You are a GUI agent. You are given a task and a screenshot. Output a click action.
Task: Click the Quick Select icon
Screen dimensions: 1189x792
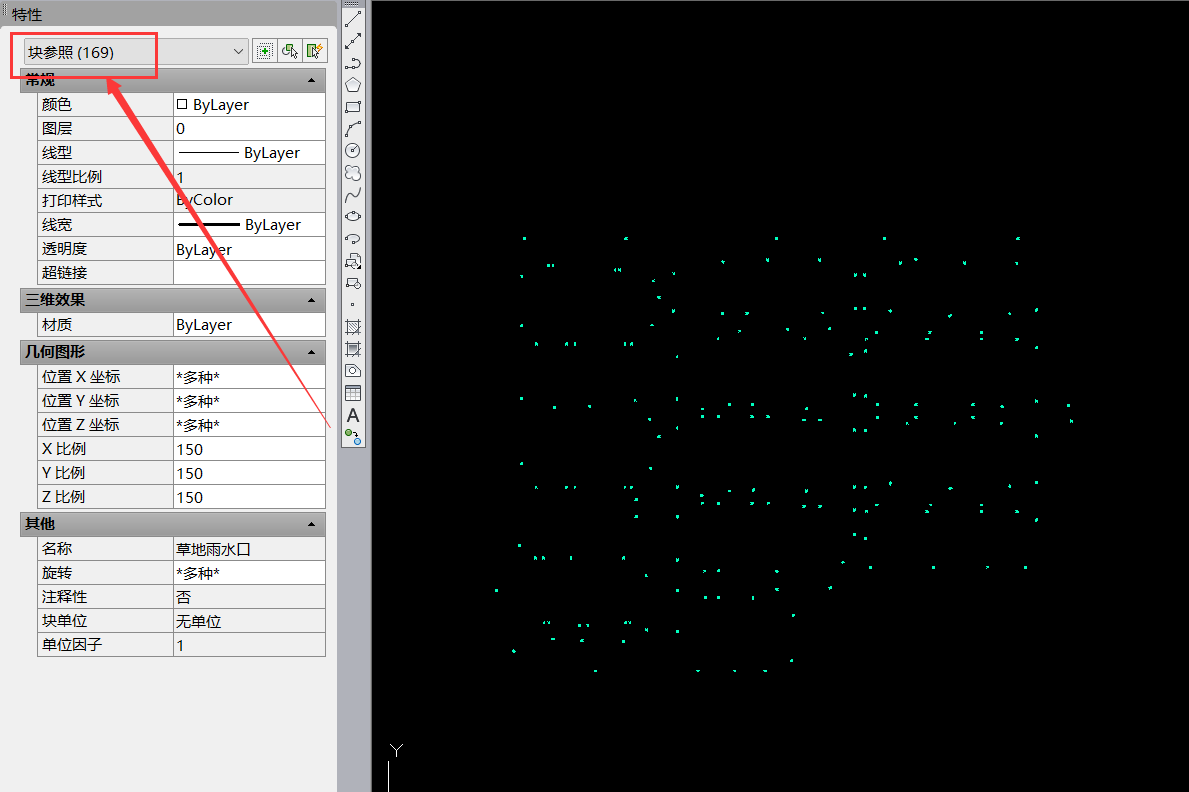pyautogui.click(x=316, y=51)
